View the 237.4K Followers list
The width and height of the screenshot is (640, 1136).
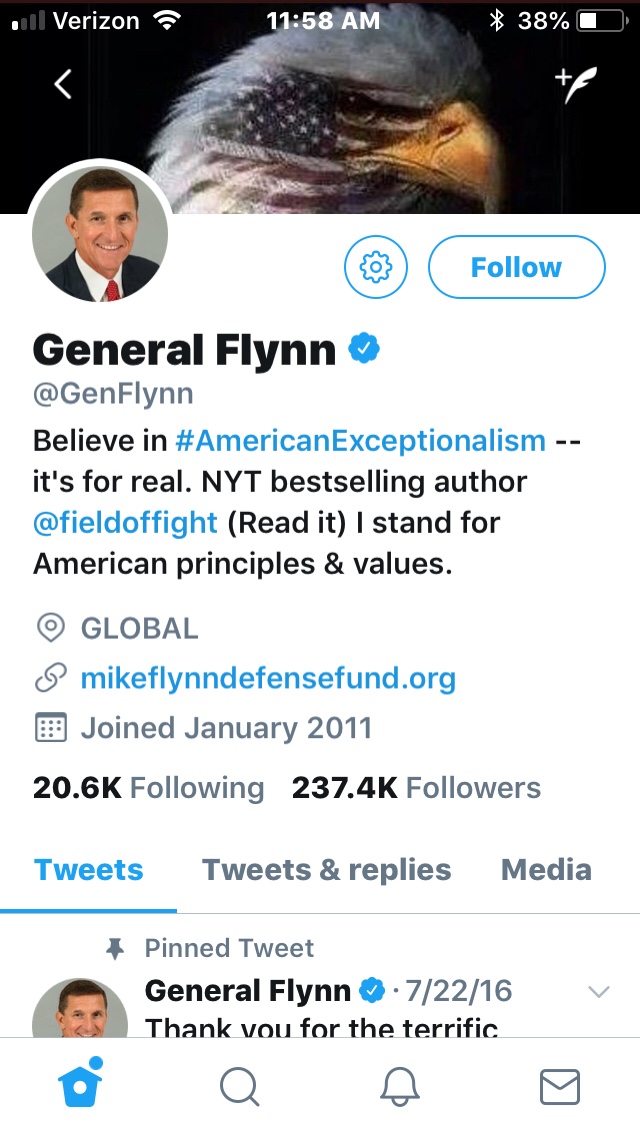coord(416,788)
